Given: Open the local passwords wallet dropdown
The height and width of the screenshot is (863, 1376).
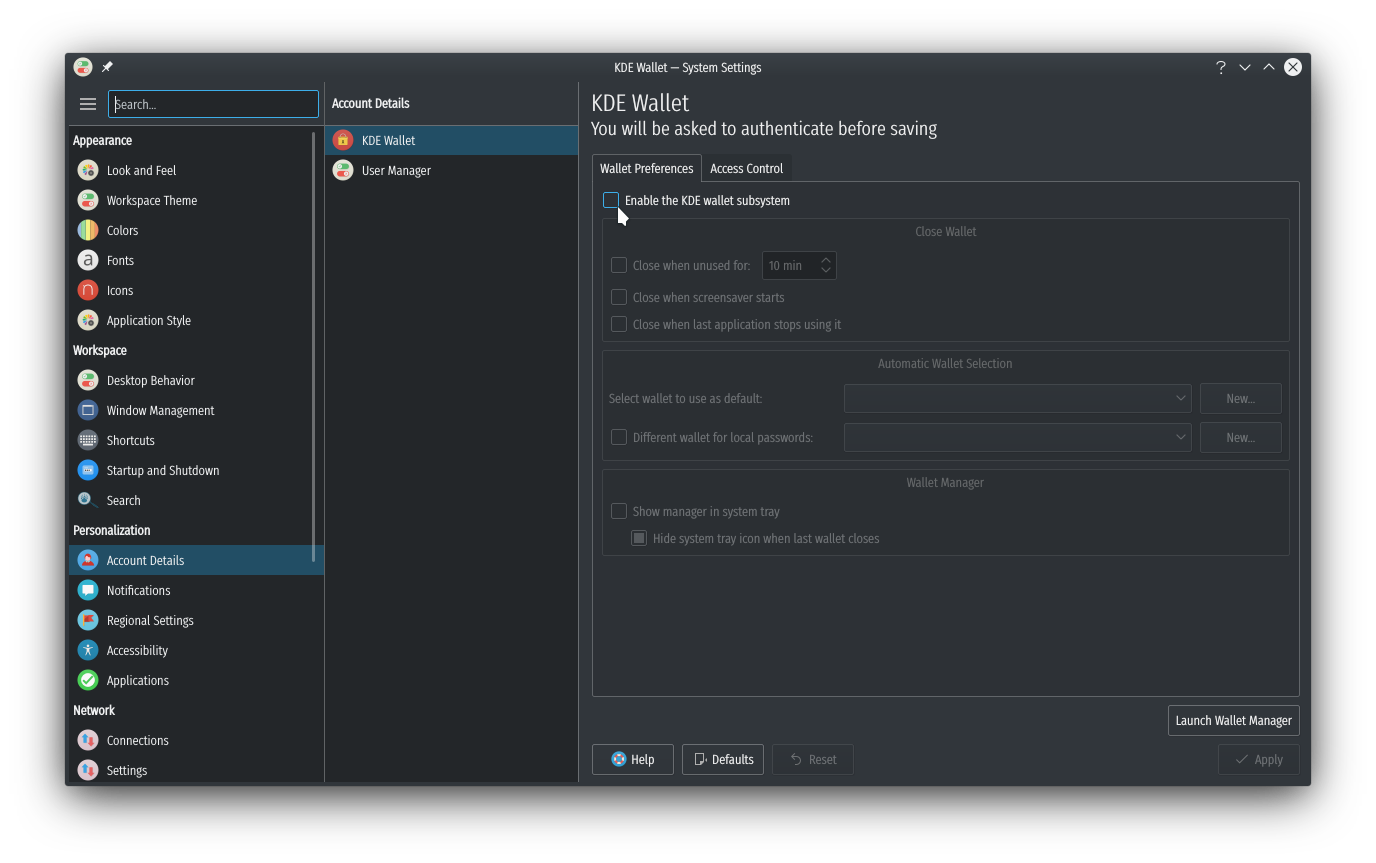Looking at the screenshot, I should [1017, 437].
